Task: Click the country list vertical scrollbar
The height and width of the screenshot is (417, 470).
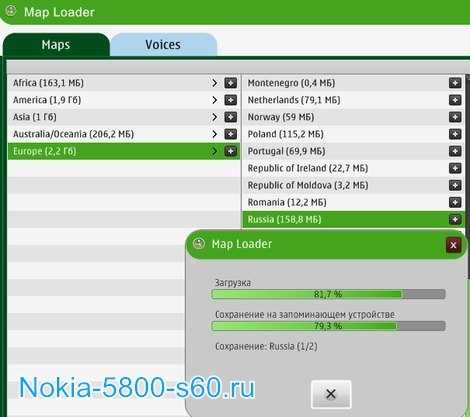Action: pos(467,177)
